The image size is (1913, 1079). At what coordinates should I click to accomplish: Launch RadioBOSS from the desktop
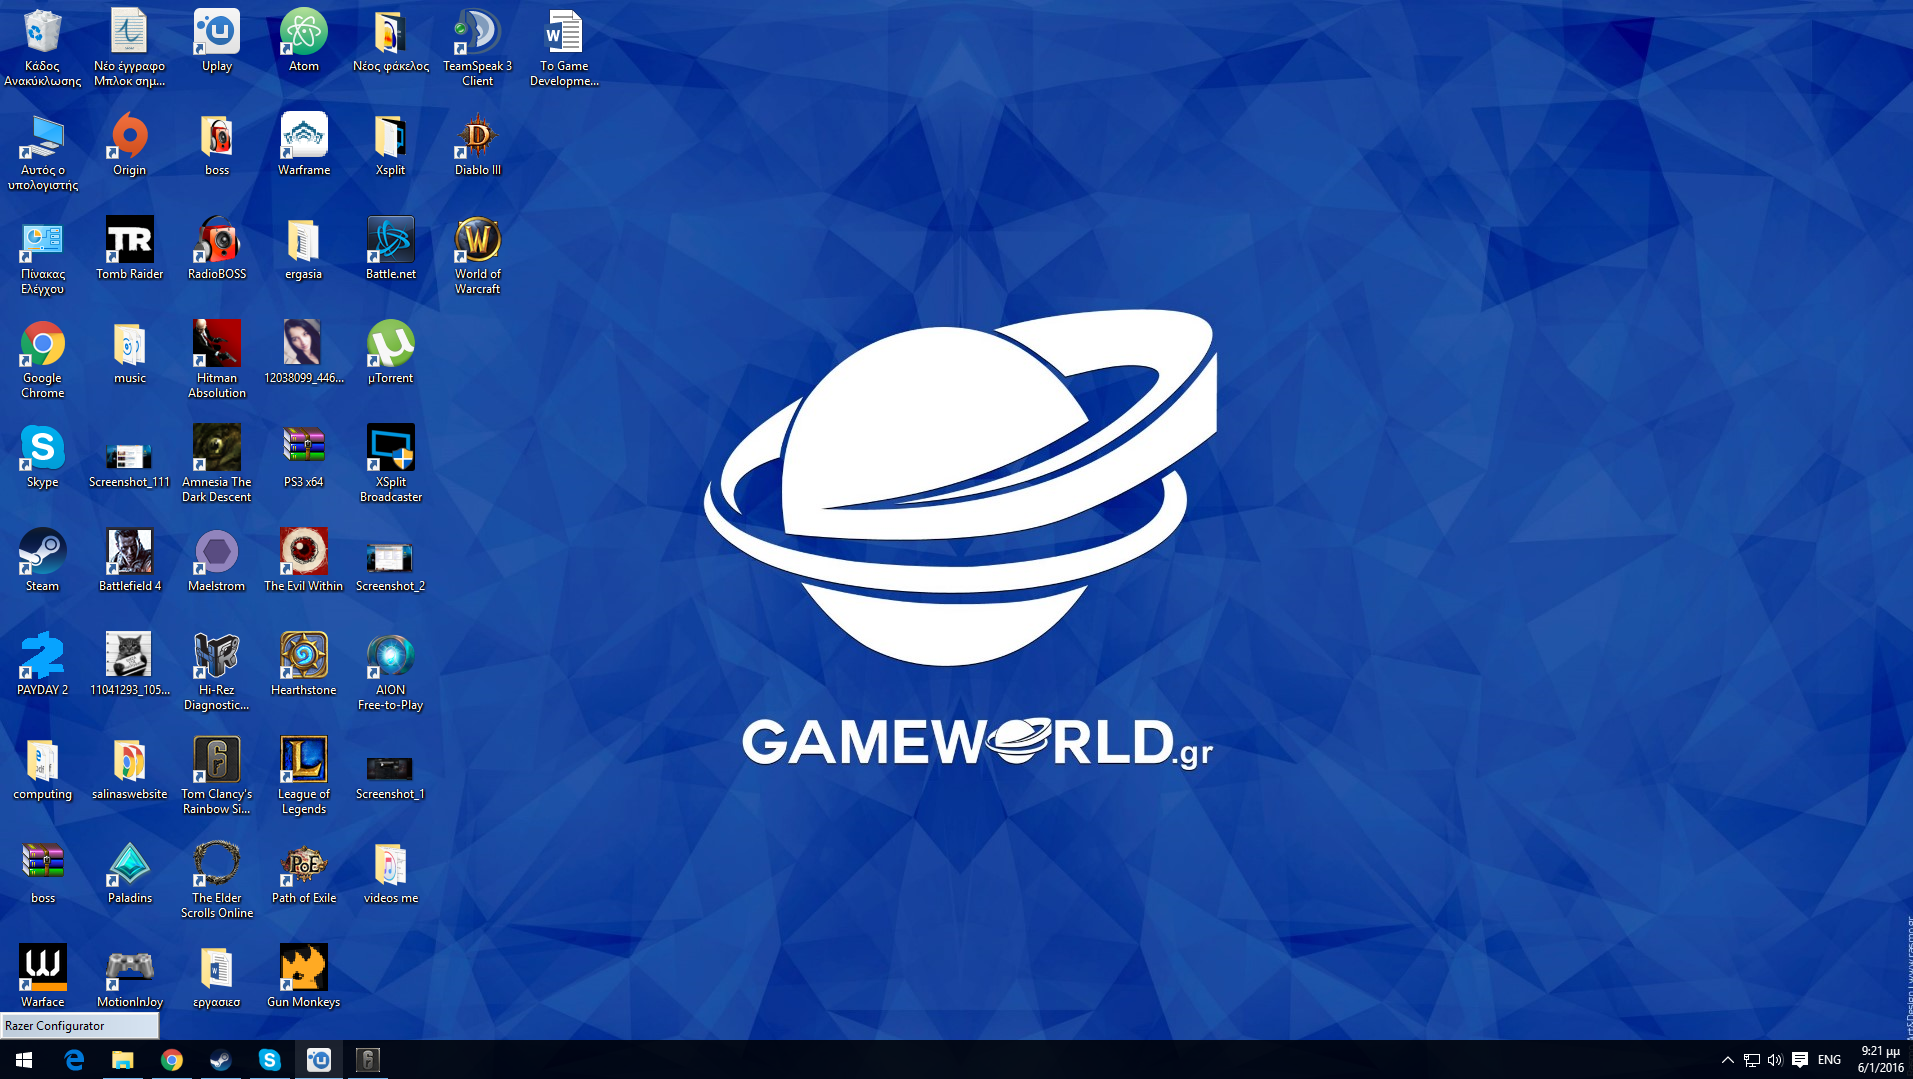click(216, 248)
